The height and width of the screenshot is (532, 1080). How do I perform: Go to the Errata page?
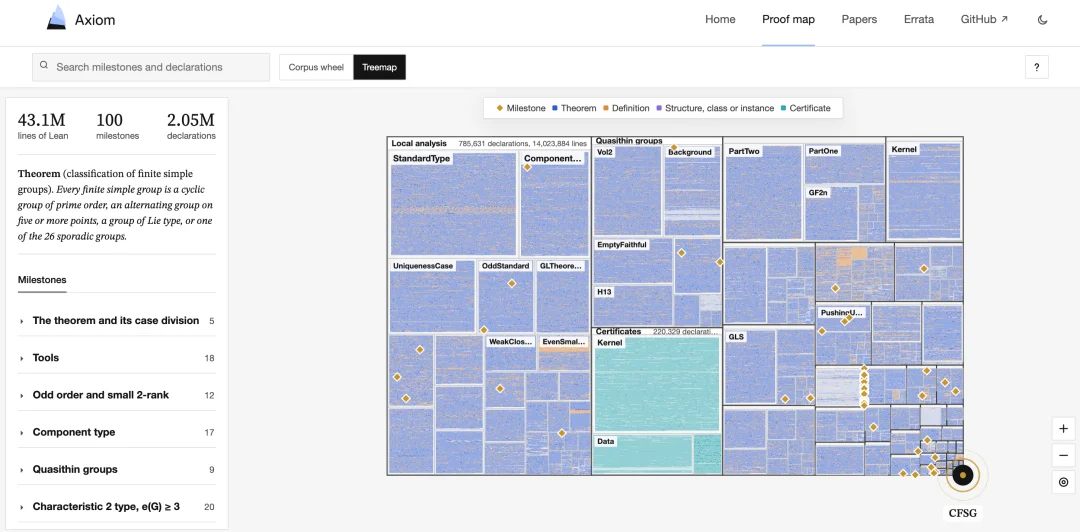coord(919,19)
